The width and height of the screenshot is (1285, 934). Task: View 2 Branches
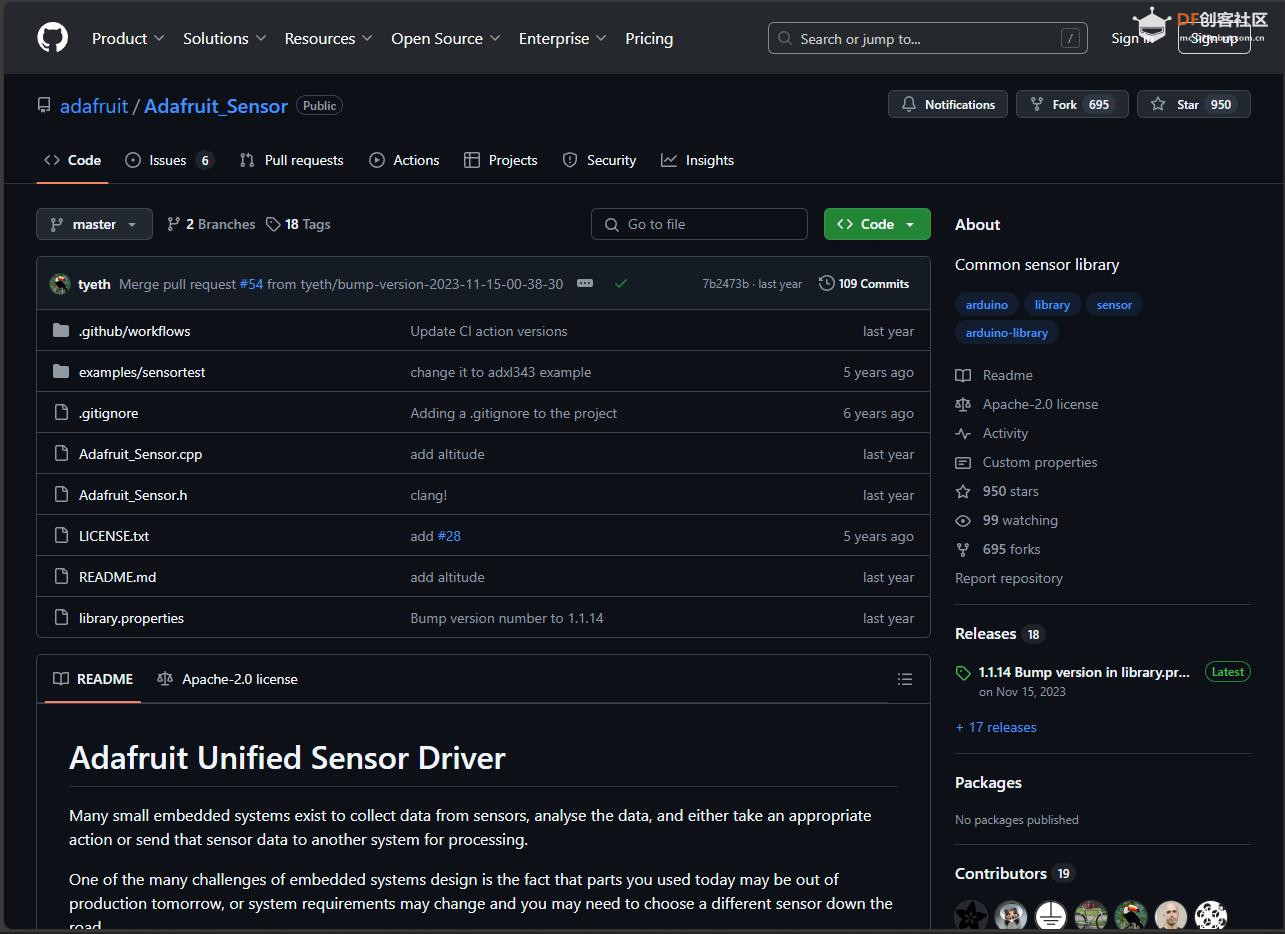click(x=211, y=224)
